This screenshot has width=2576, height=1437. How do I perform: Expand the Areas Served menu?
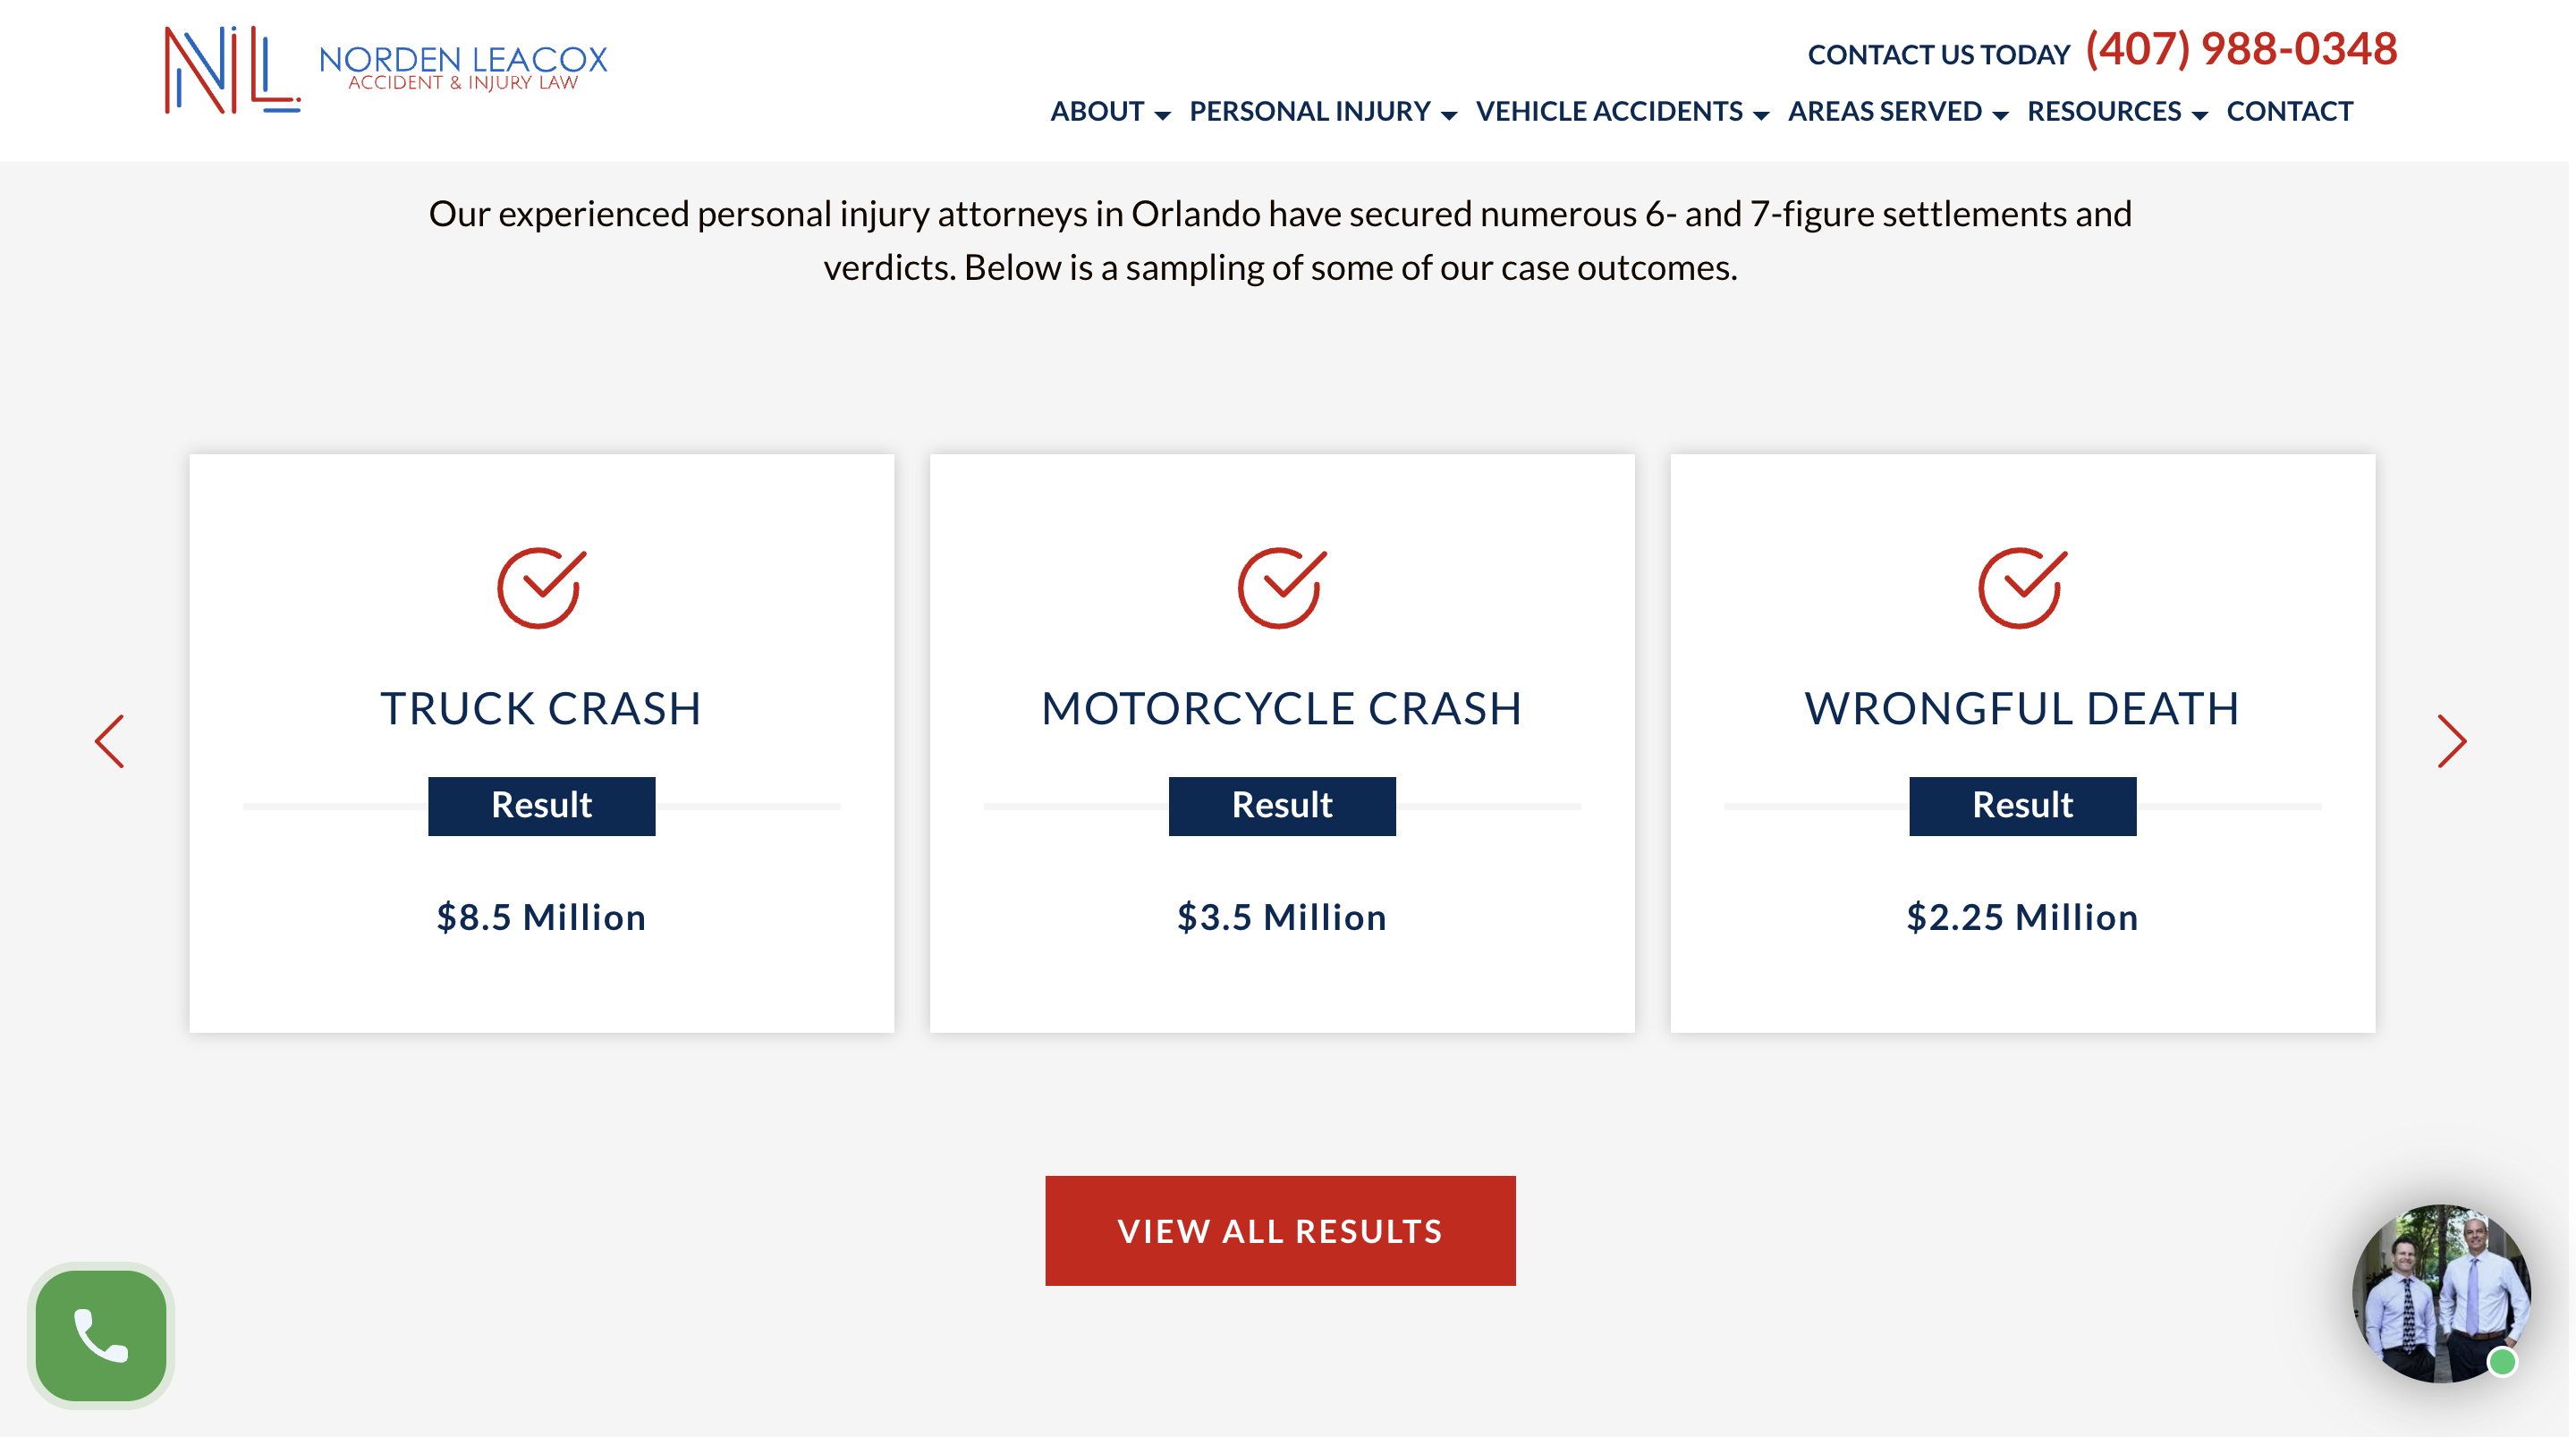(1897, 112)
